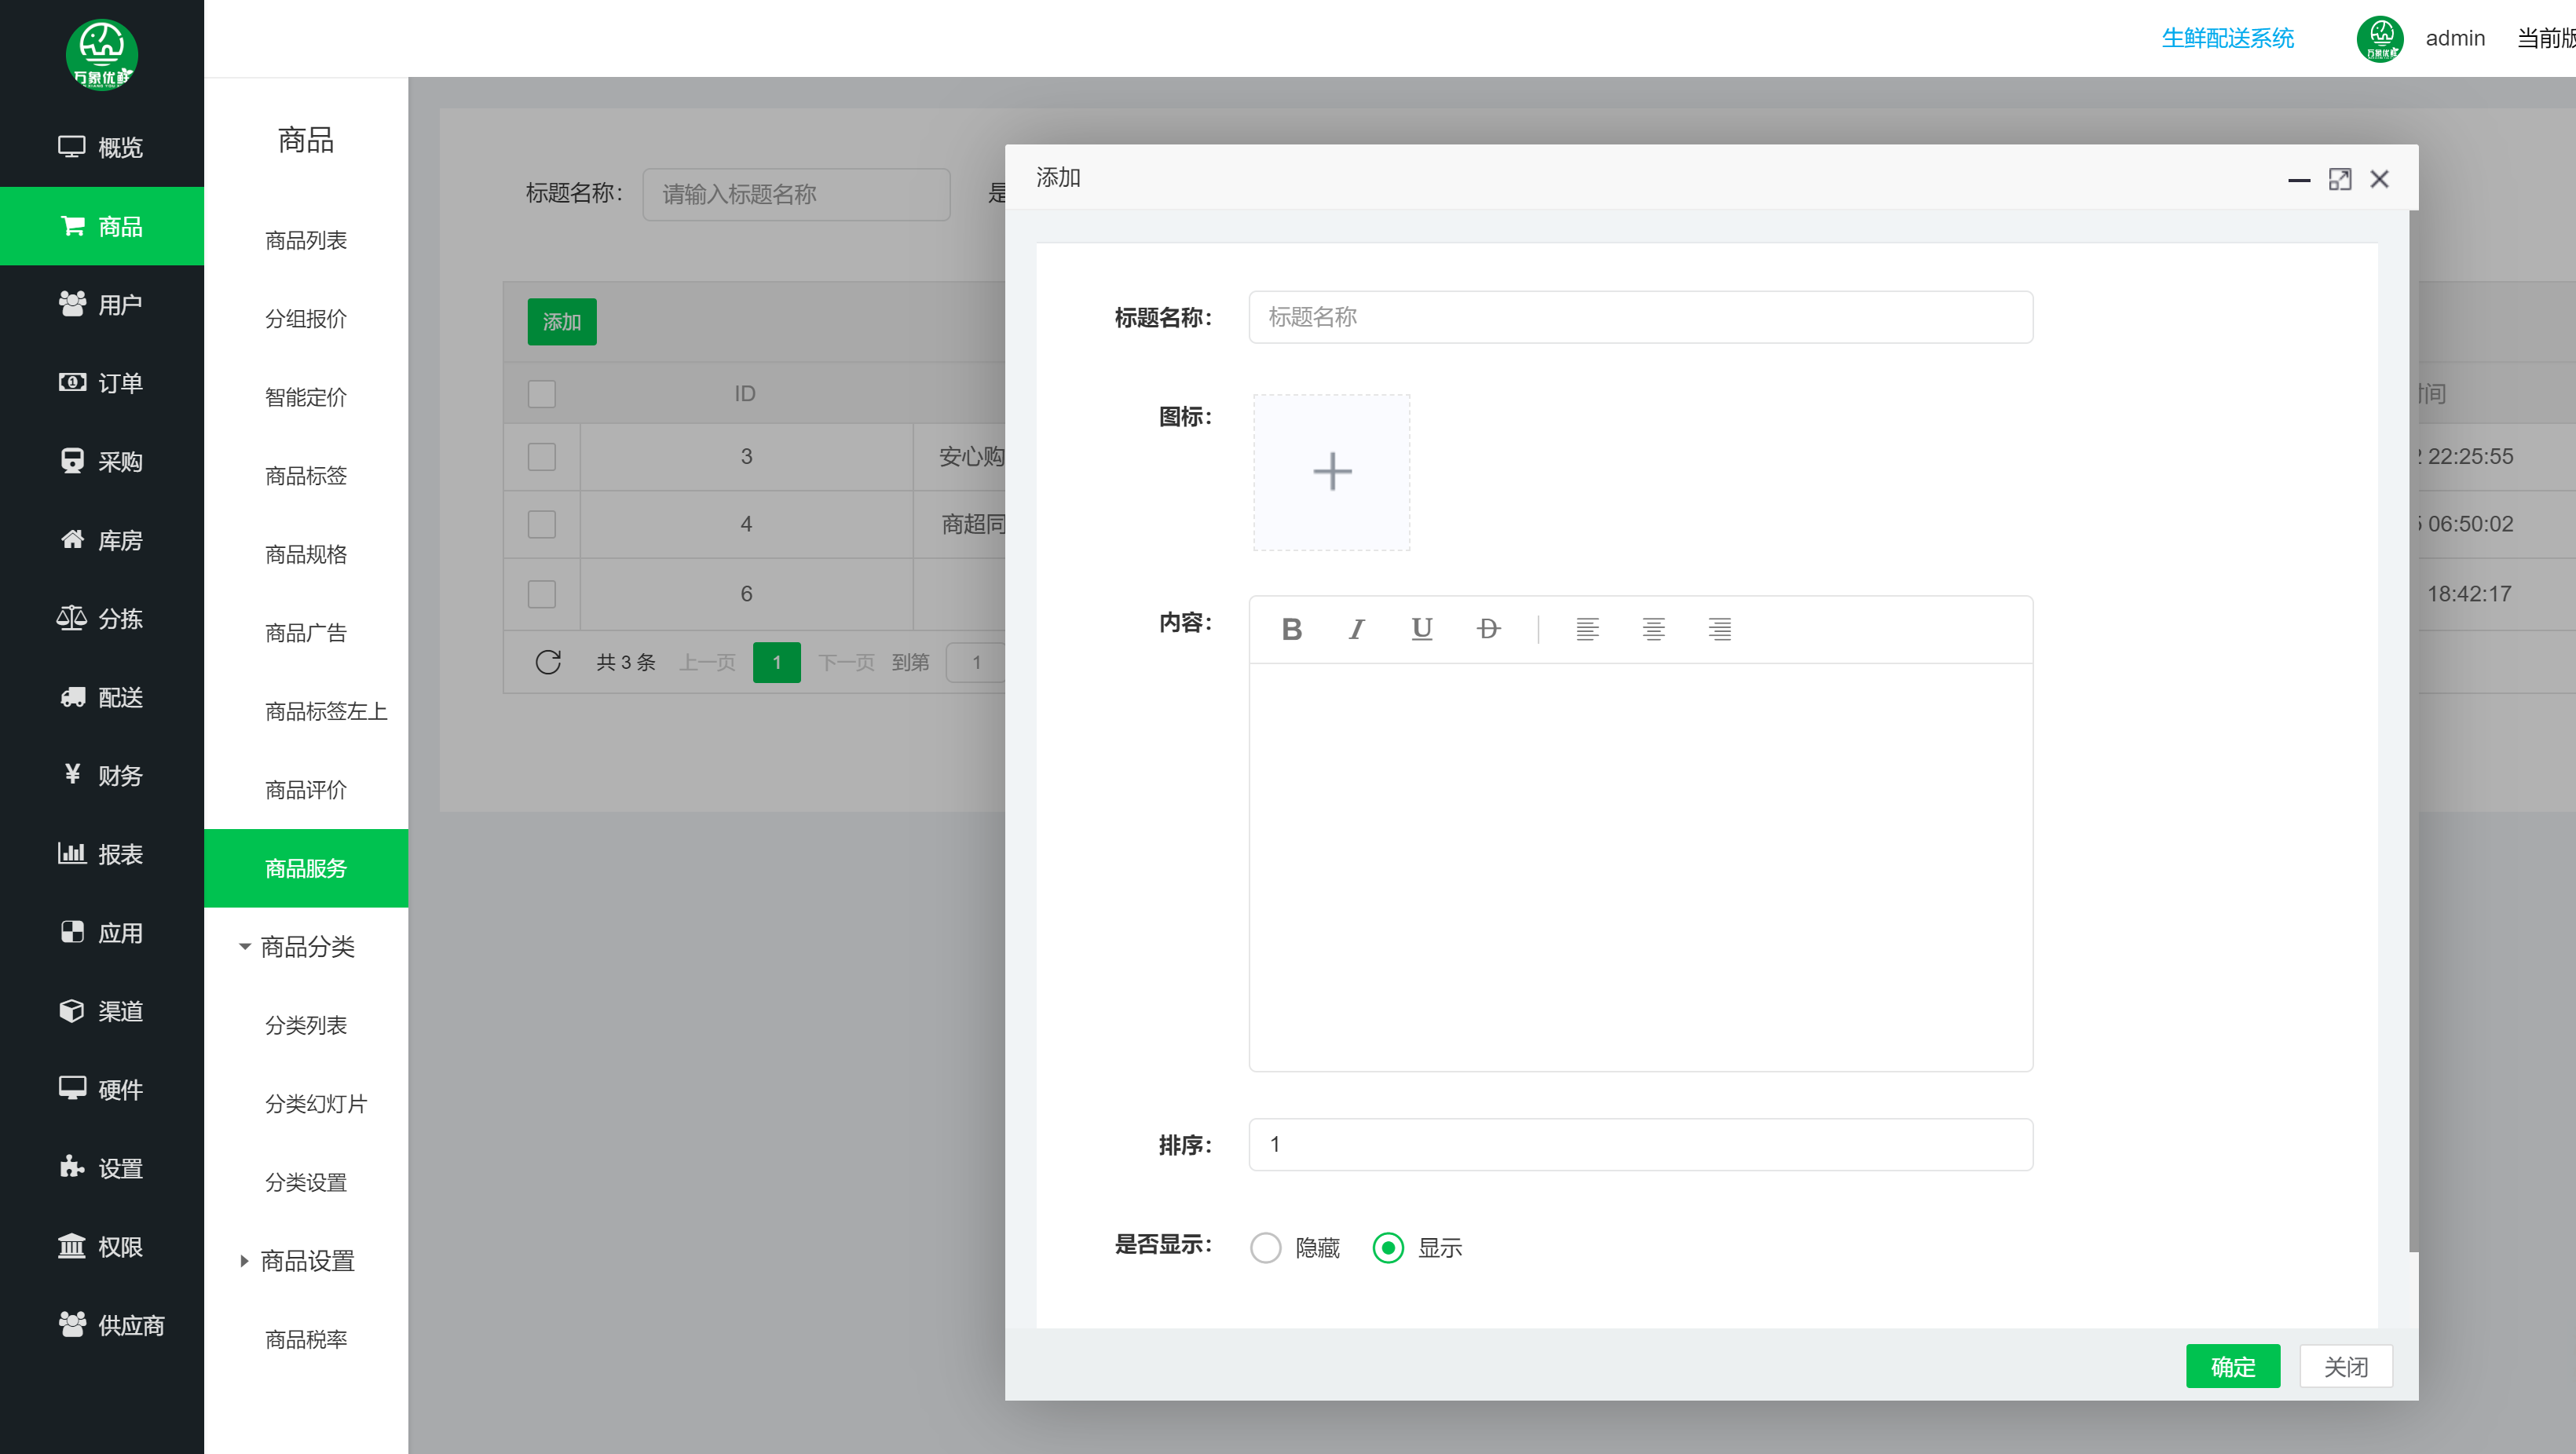Viewport: 2576px width, 1454px height.
Task: Switch to the 商品评价 submenu item
Action: (306, 789)
